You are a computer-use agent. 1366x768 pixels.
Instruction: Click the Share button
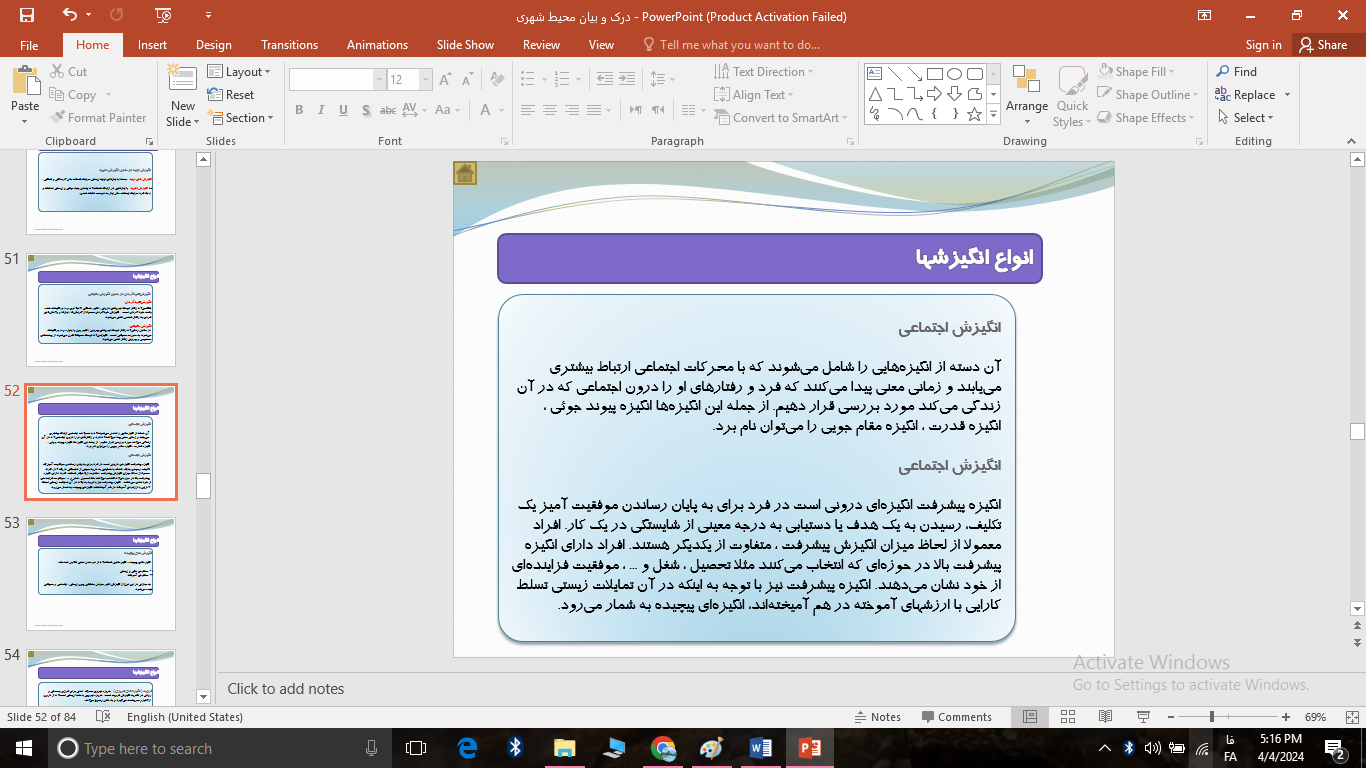coord(1322,45)
